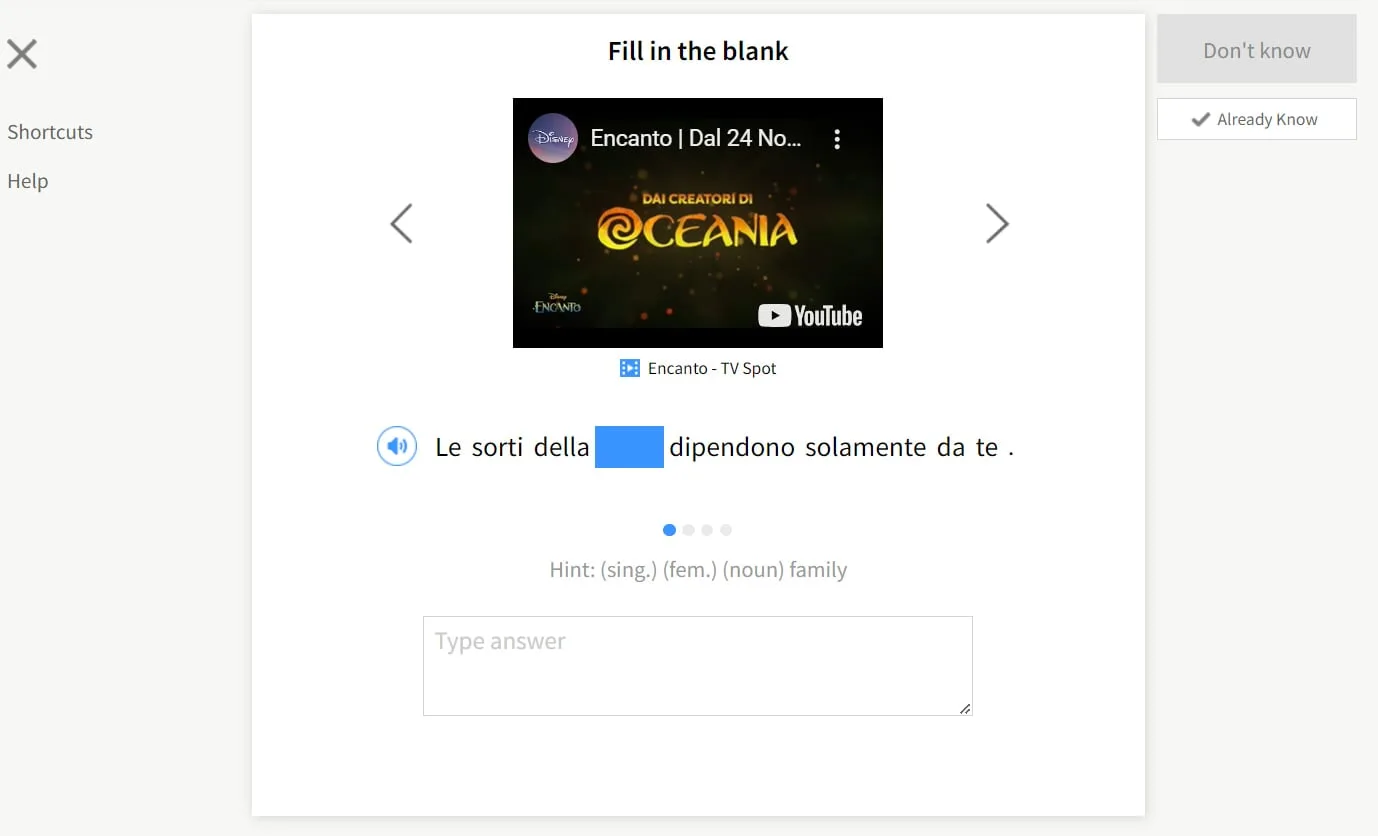Open the YouTube video options menu
The image size is (1378, 836).
point(837,139)
